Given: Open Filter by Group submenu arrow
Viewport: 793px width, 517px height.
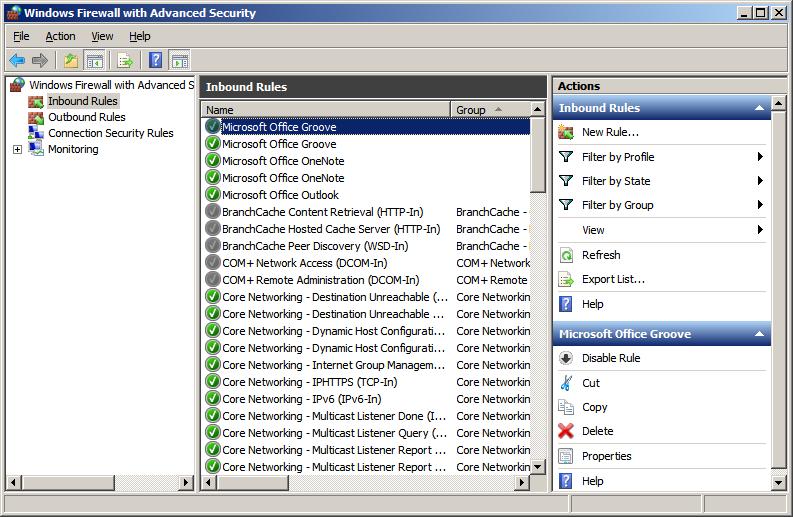Looking at the screenshot, I should click(760, 205).
